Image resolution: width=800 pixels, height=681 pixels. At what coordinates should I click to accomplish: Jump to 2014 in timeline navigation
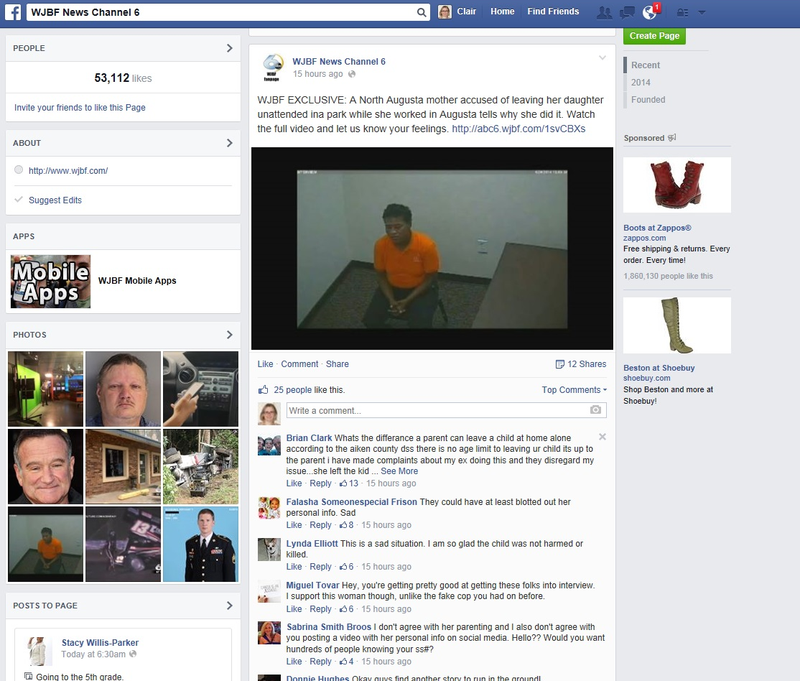coord(641,83)
